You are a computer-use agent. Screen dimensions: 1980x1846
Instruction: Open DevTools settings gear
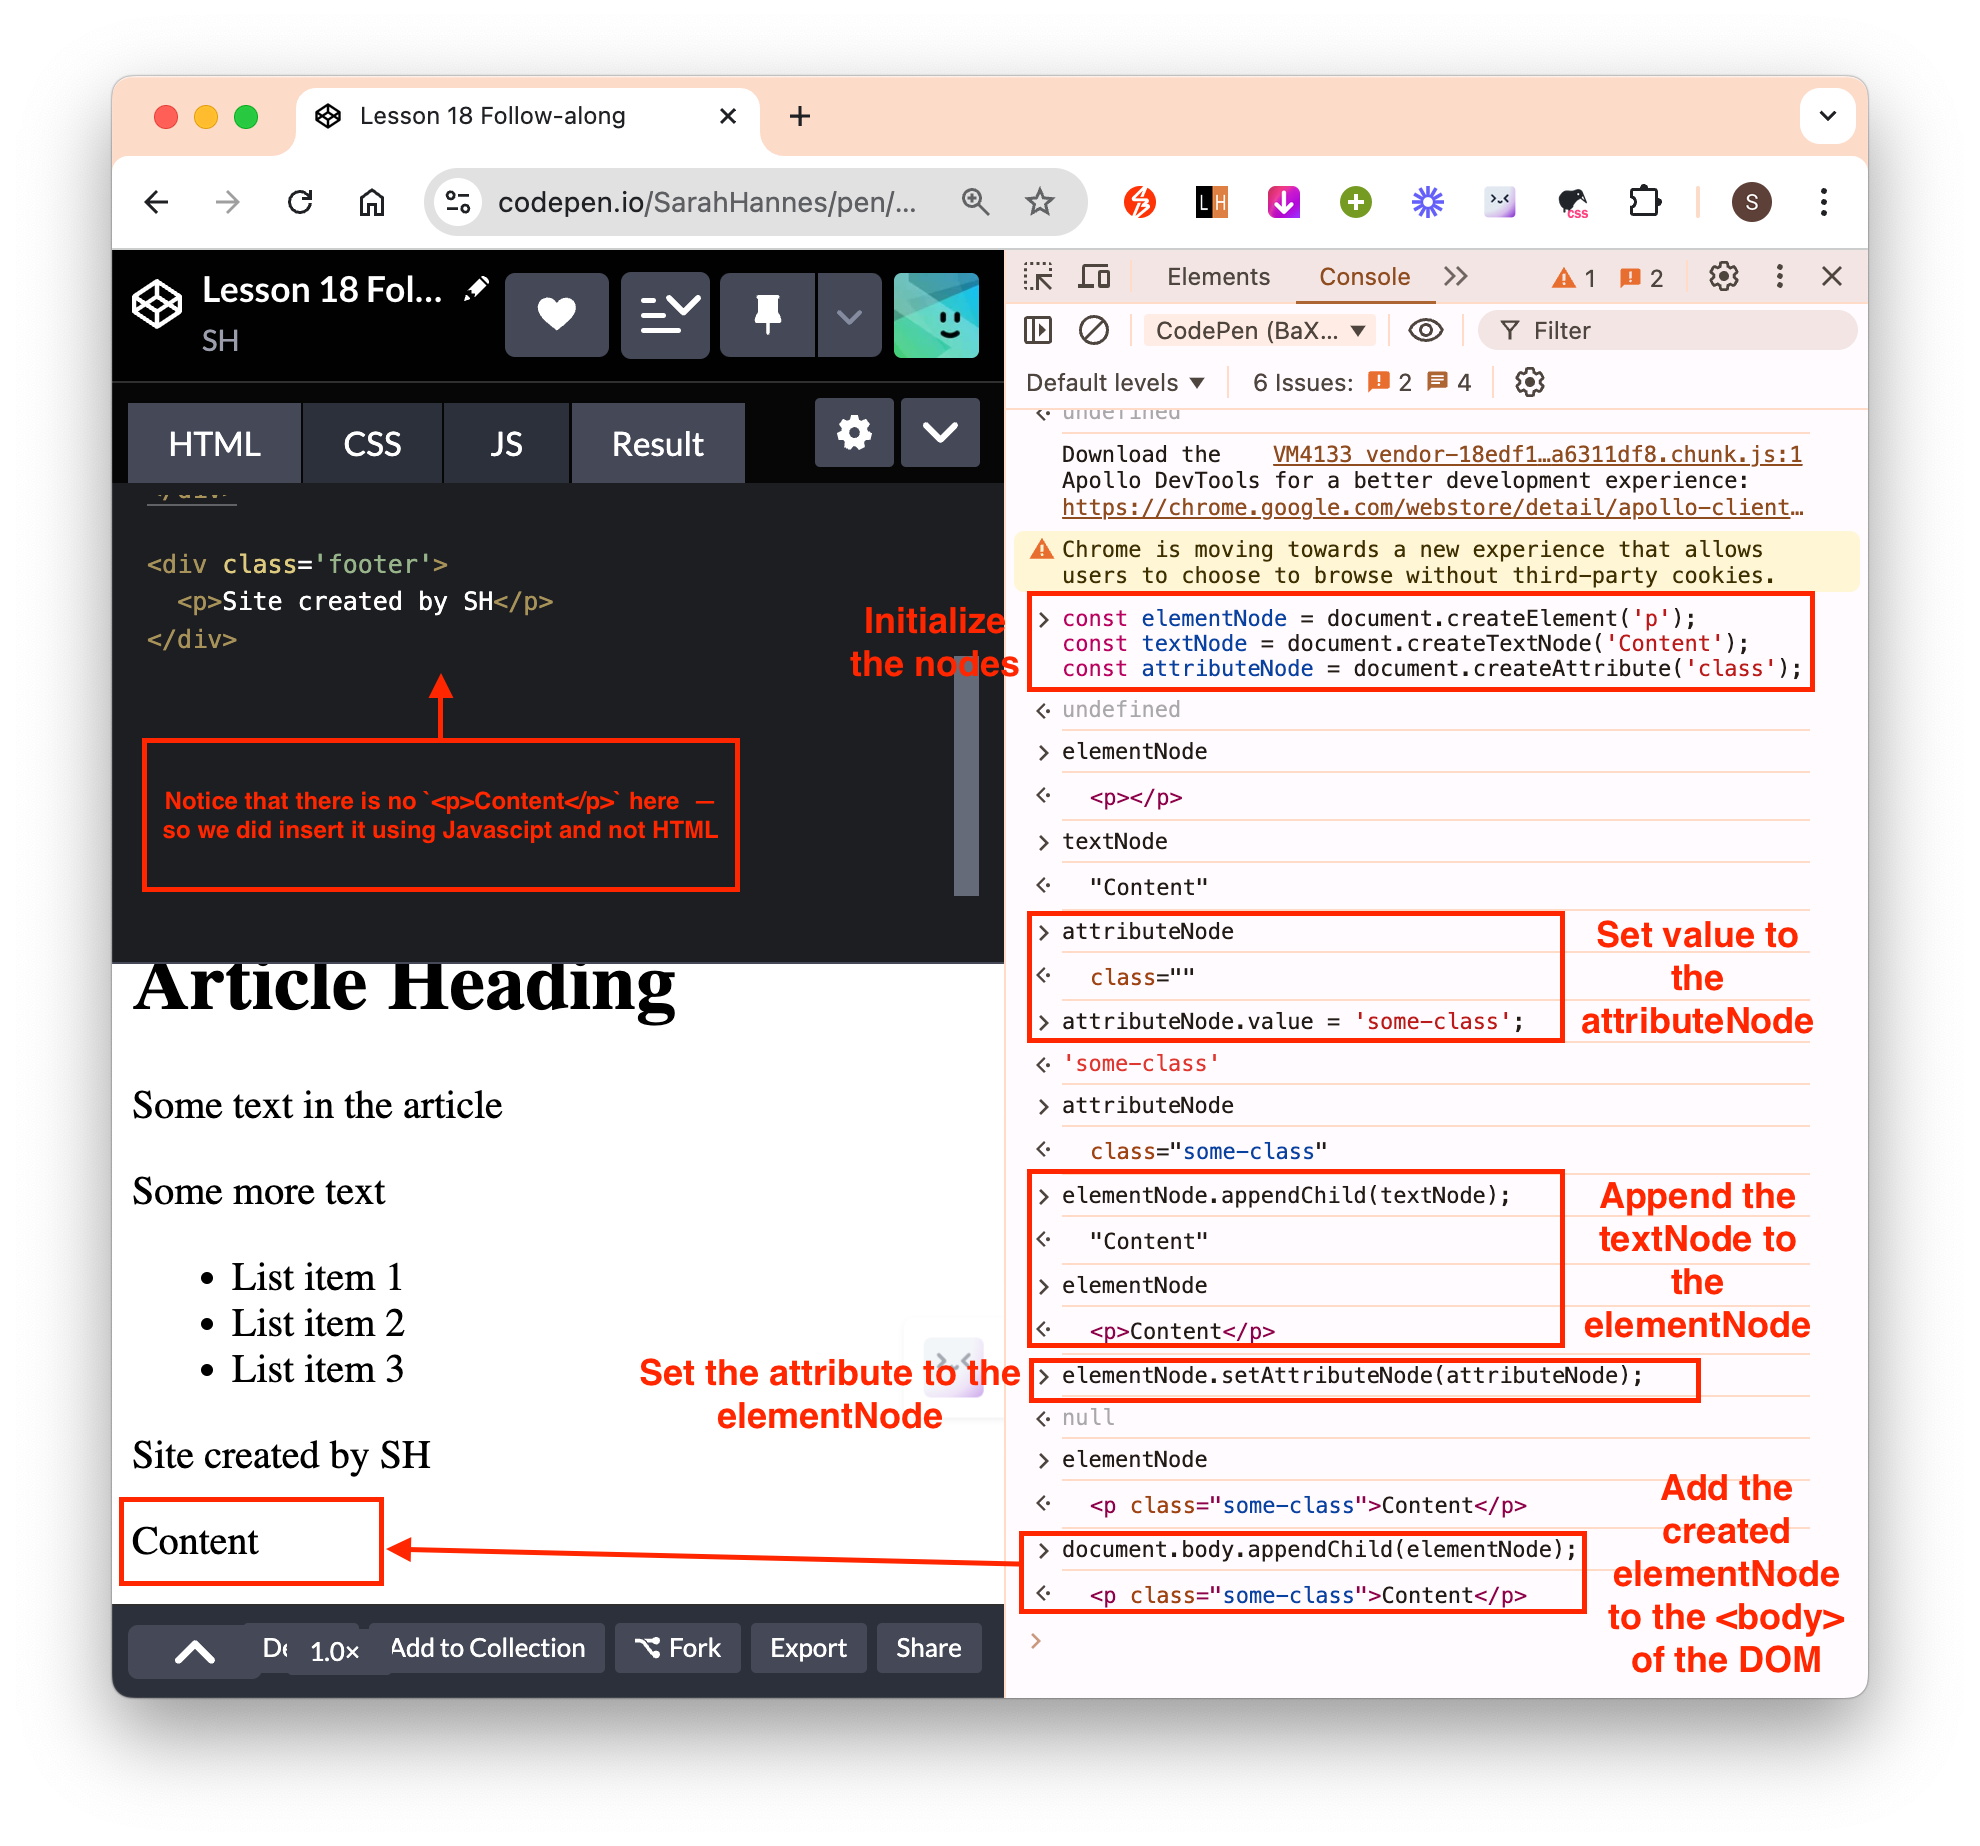point(1723,277)
